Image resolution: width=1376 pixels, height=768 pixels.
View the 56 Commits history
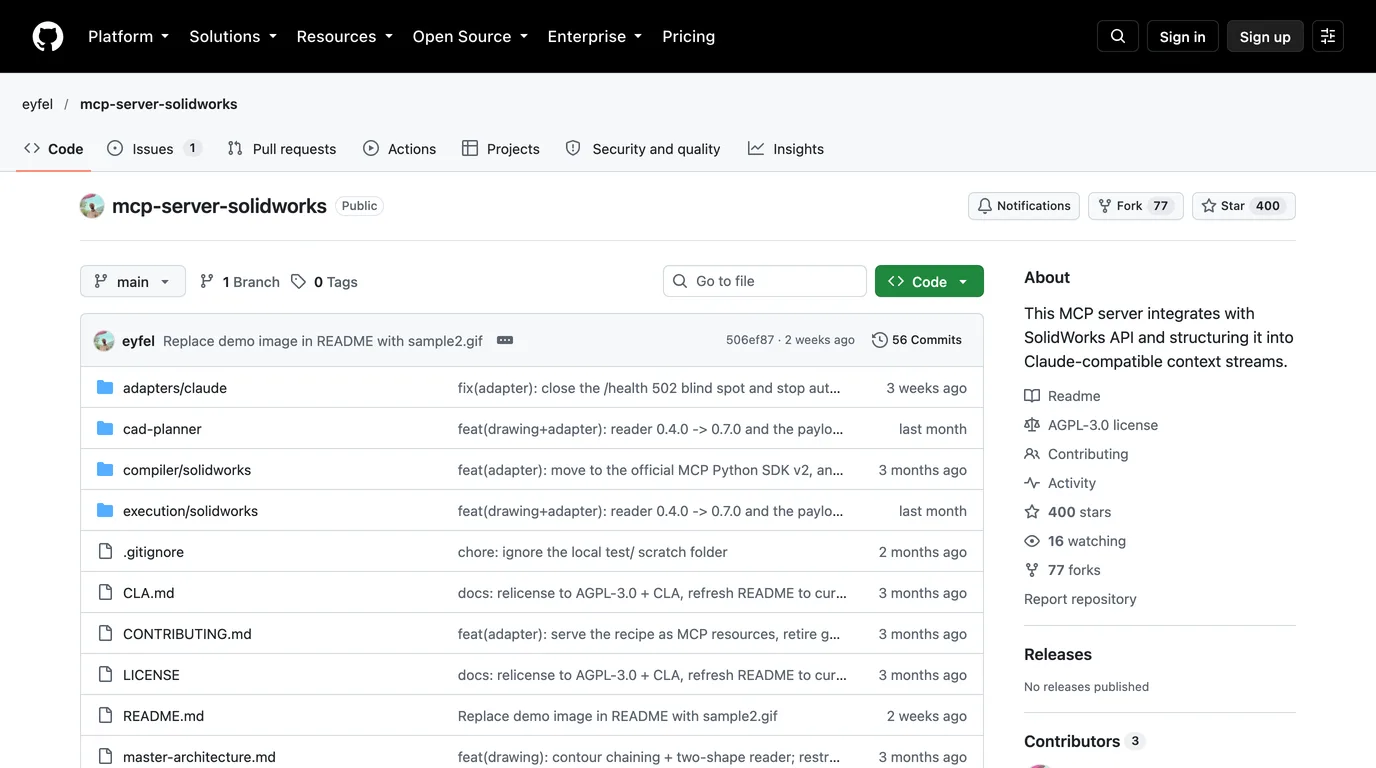[x=917, y=340]
